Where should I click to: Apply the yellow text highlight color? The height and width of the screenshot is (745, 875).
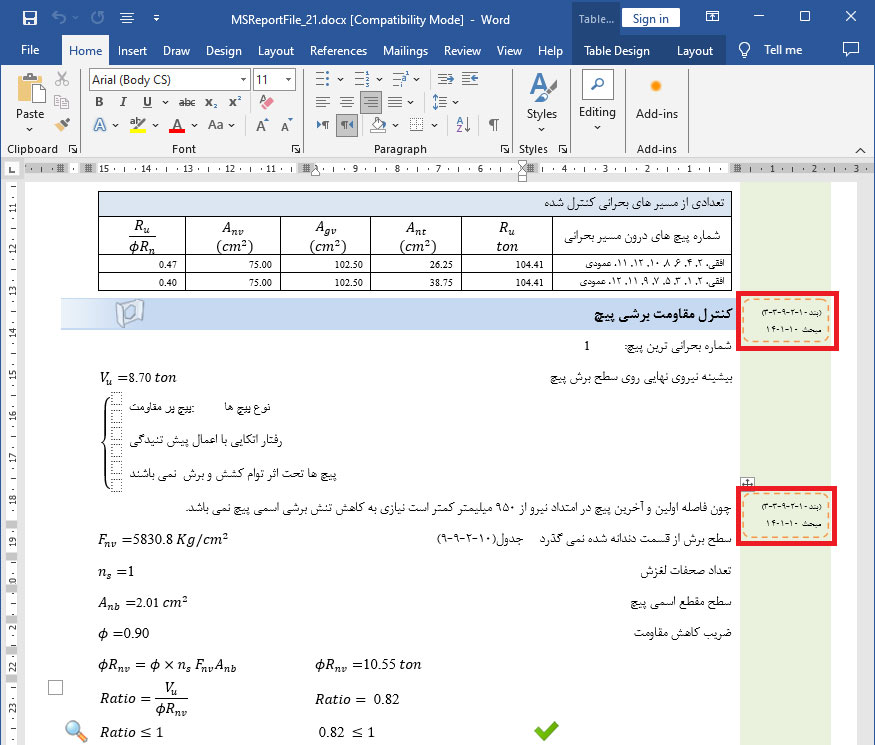pos(138,125)
